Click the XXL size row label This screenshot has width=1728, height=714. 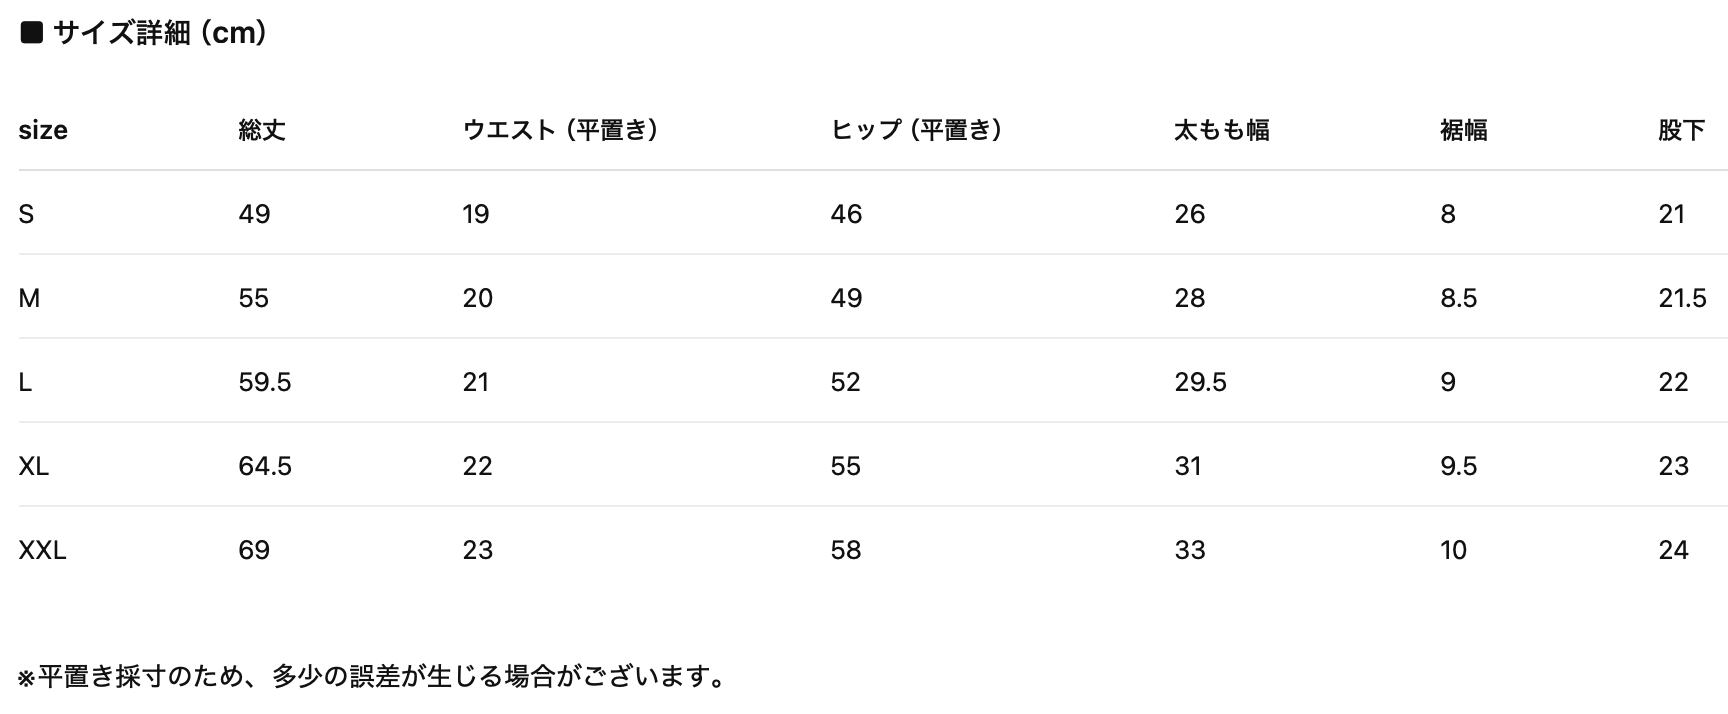coord(42,550)
